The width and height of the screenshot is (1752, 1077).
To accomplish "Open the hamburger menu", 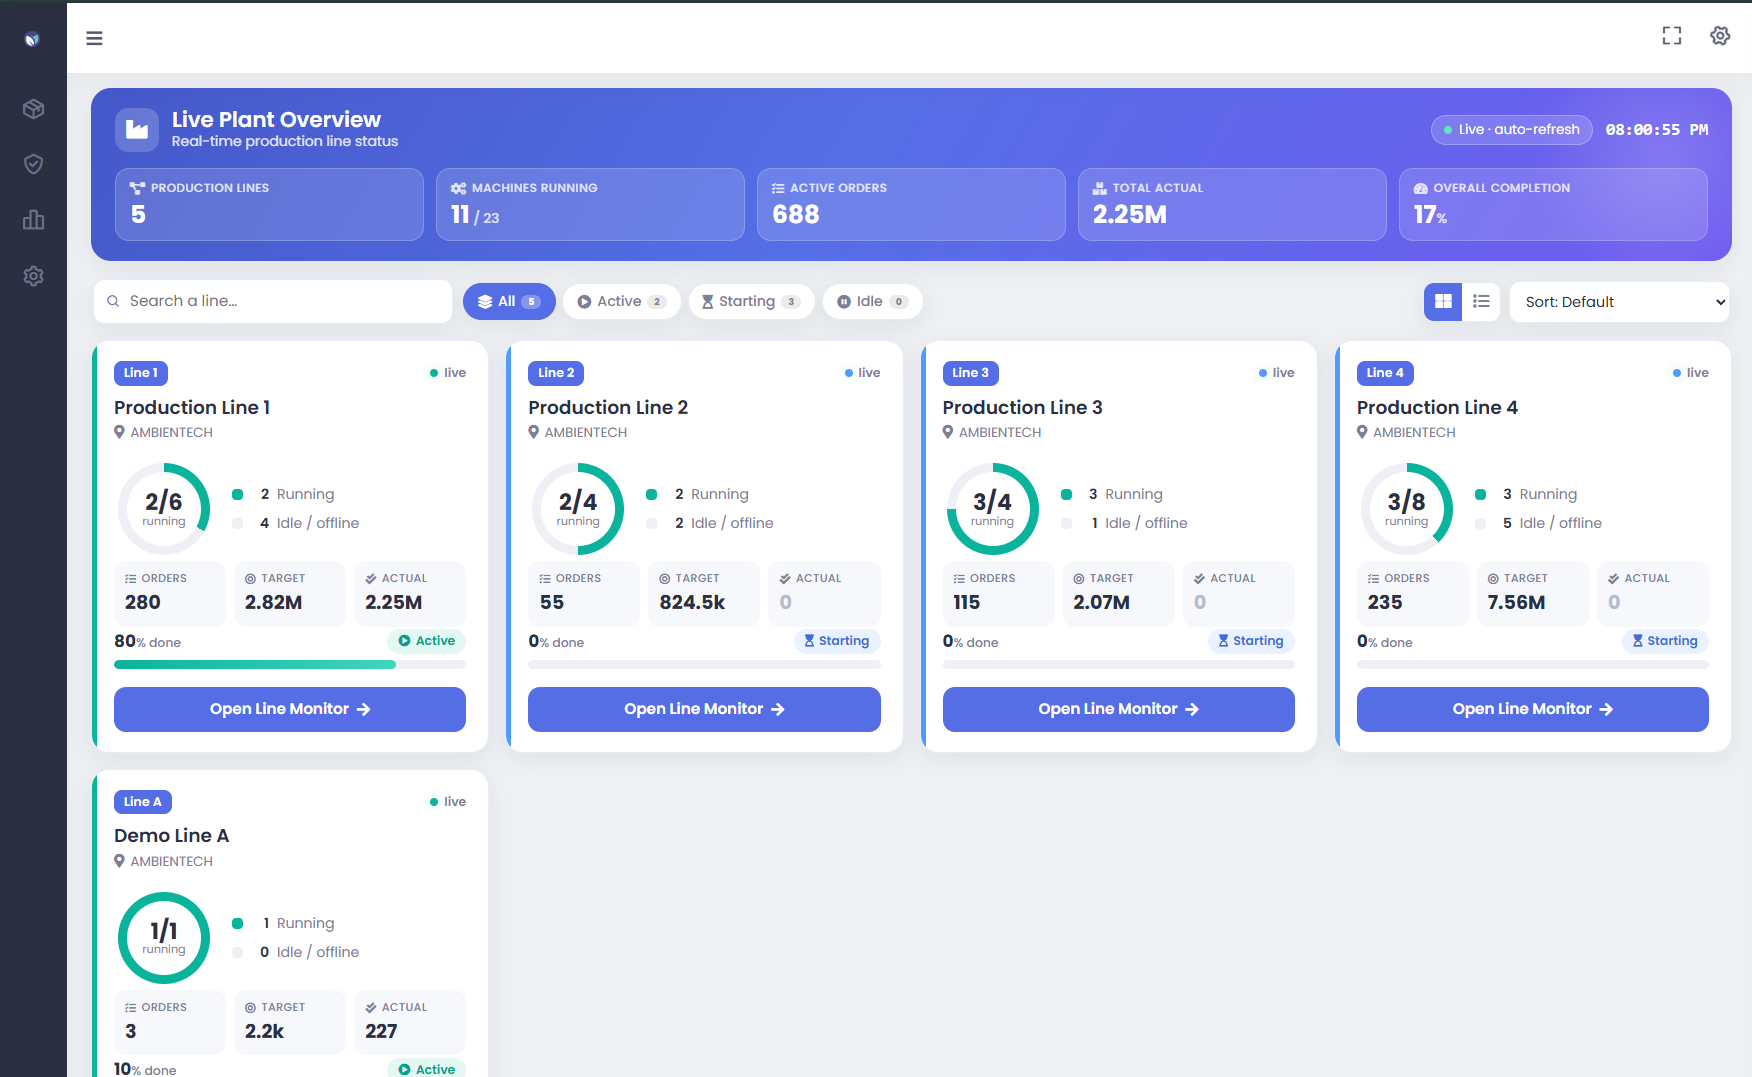I will 94,38.
